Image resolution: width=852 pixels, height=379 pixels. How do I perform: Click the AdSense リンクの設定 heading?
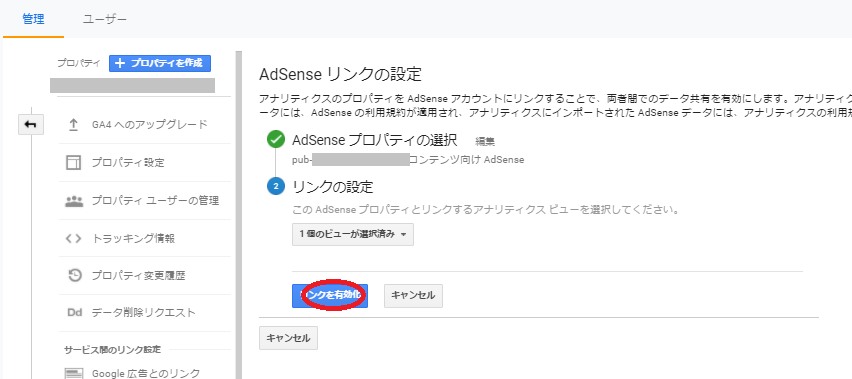point(341,73)
